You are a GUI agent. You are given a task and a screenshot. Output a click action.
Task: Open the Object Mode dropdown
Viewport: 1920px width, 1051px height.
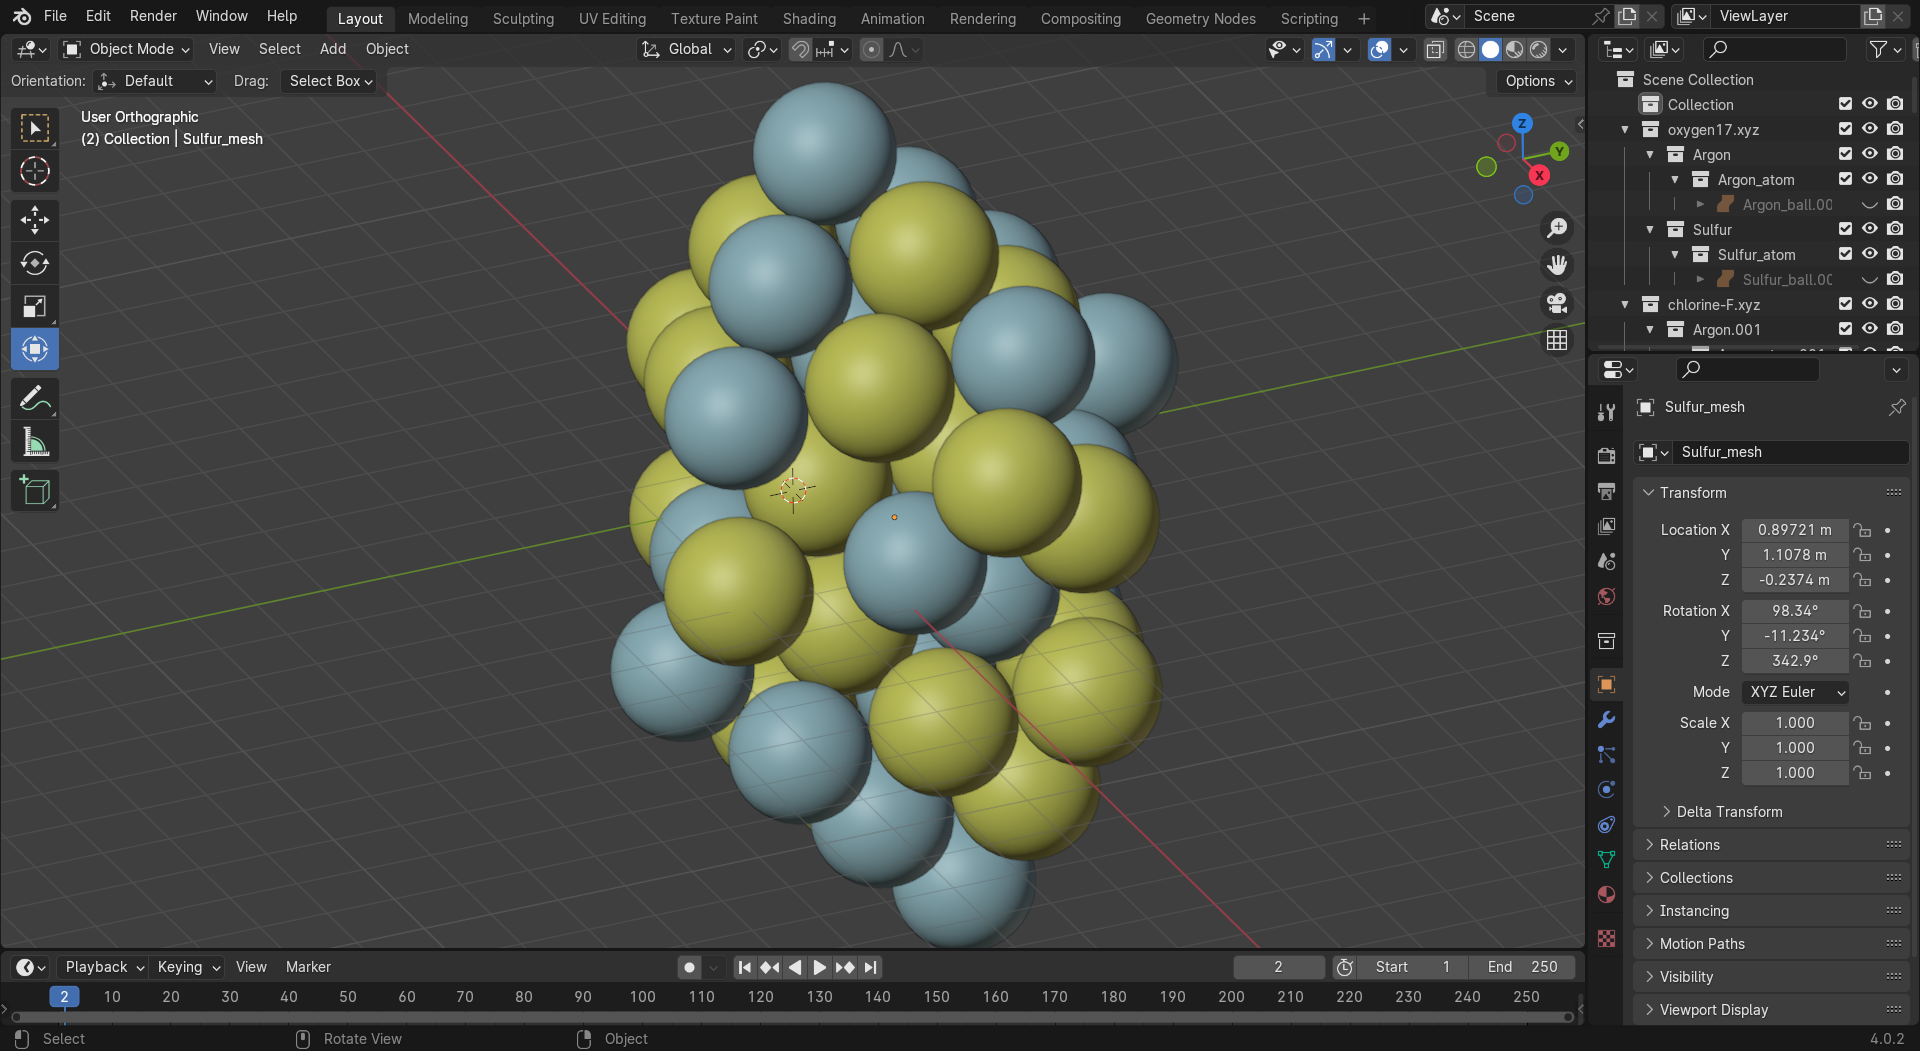coord(127,49)
